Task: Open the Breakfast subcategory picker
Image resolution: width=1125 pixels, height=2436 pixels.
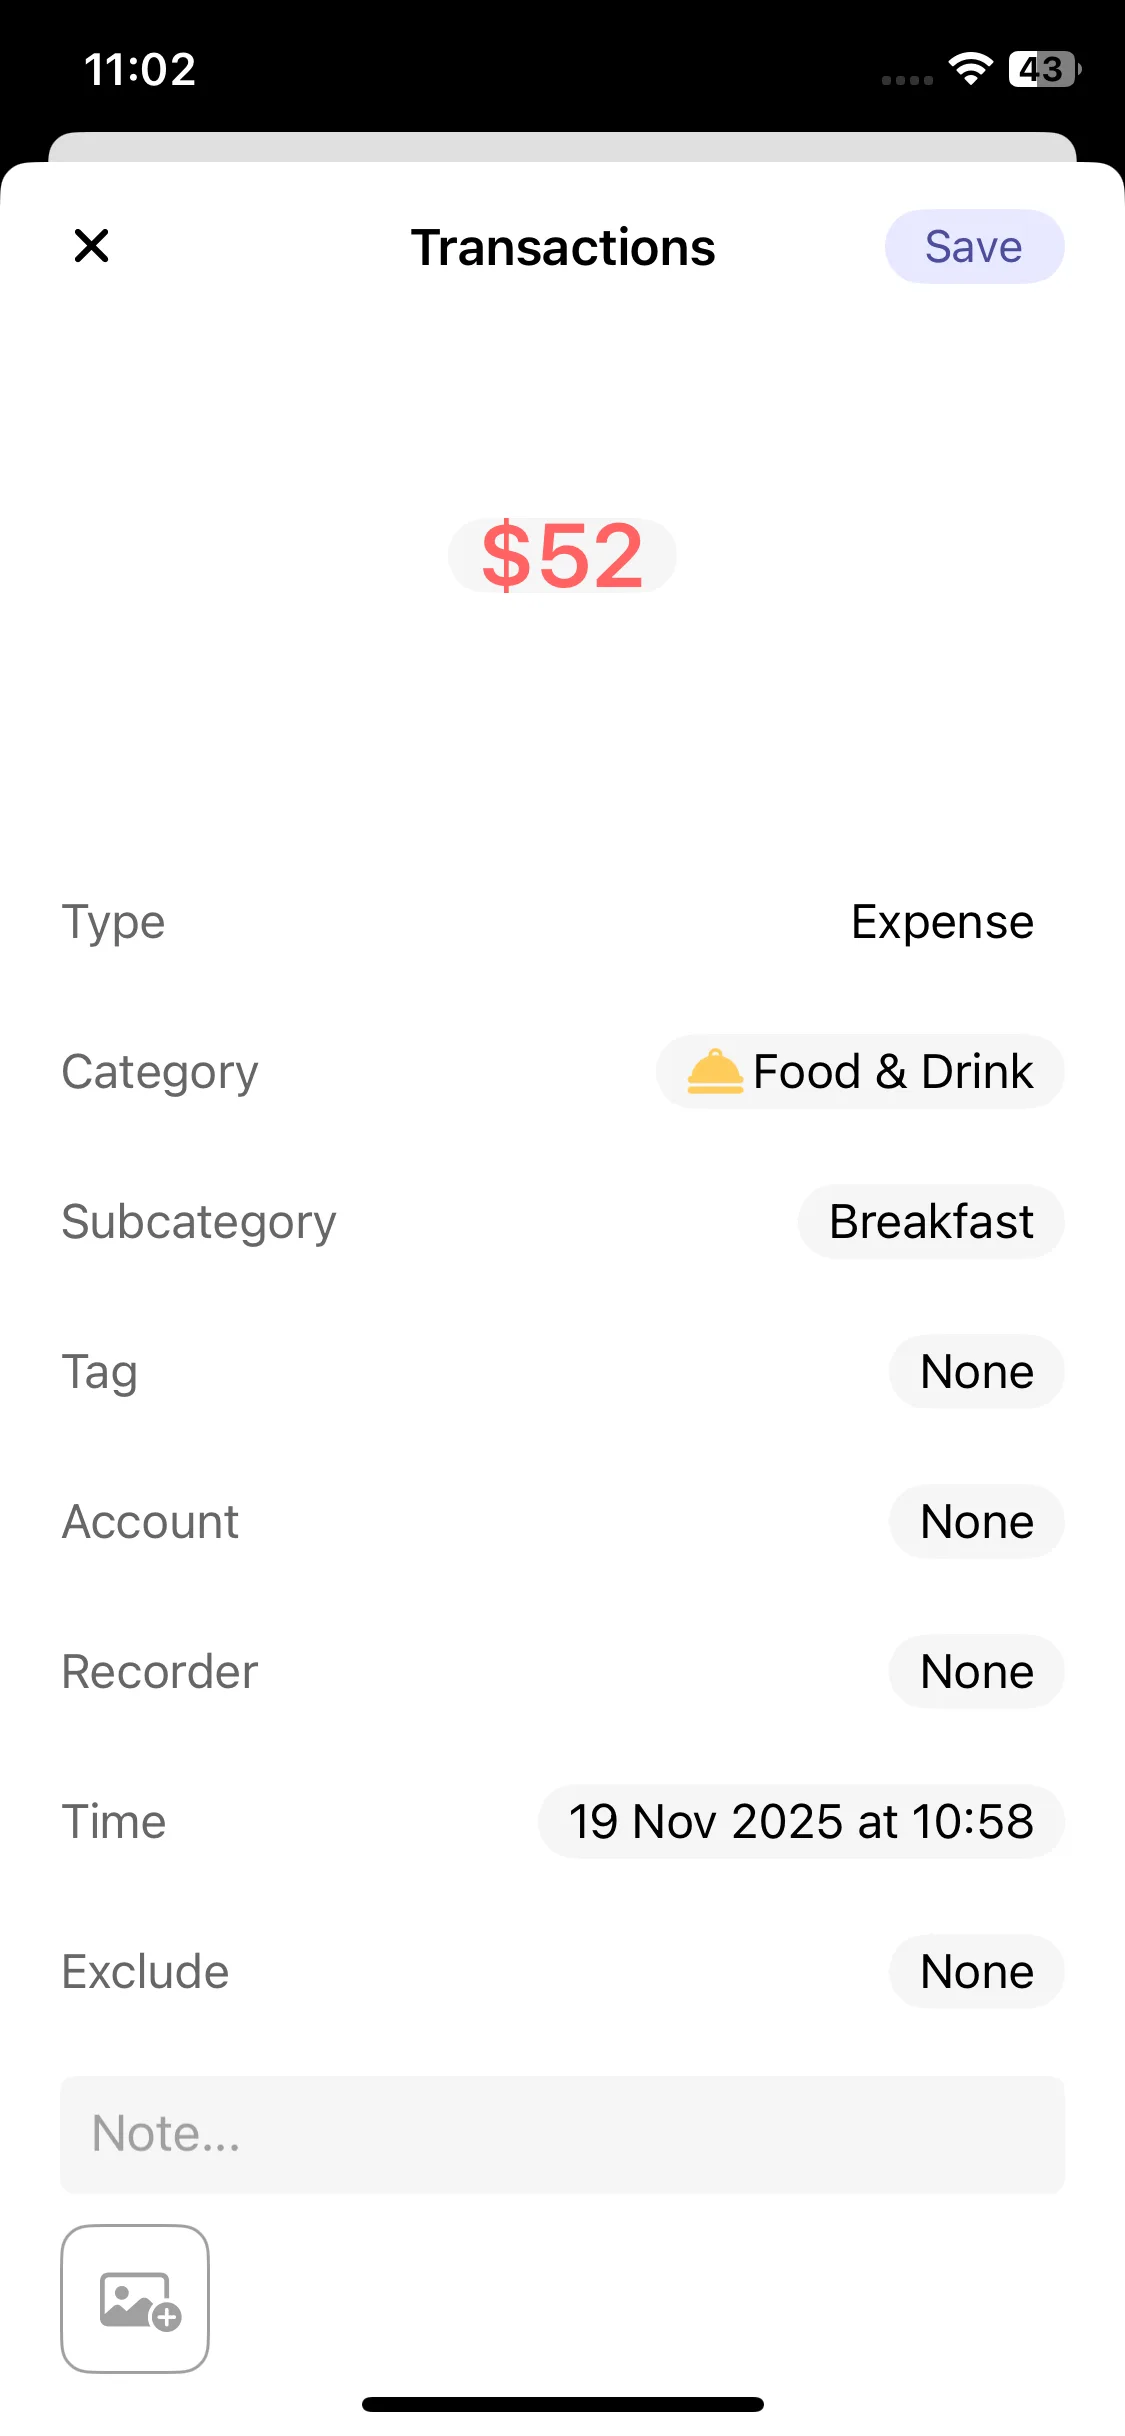Action: coord(930,1222)
